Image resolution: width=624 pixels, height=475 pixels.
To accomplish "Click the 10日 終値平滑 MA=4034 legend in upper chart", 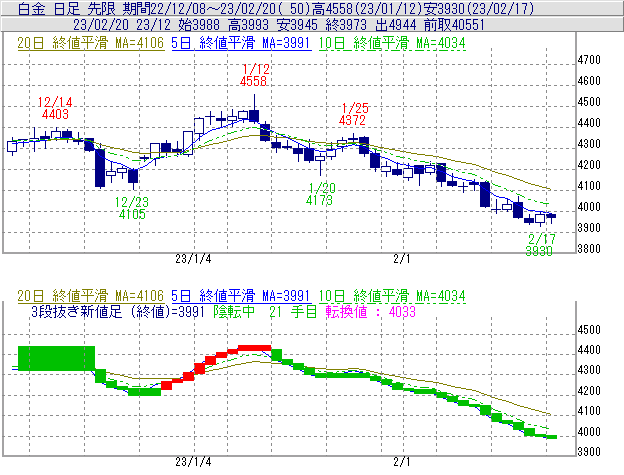I will tap(392, 43).
